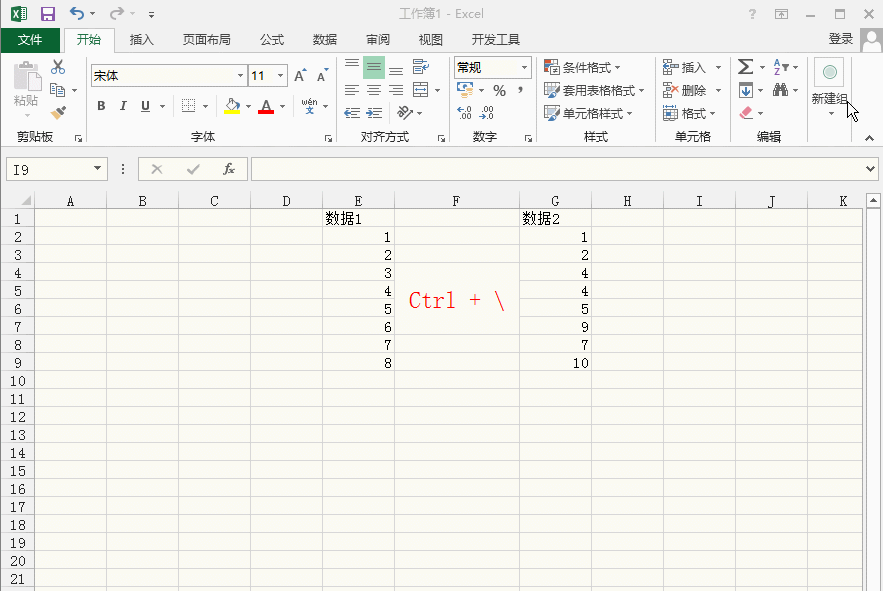Open the font name 宋体 dropdown
This screenshot has width=883, height=591.
240,75
